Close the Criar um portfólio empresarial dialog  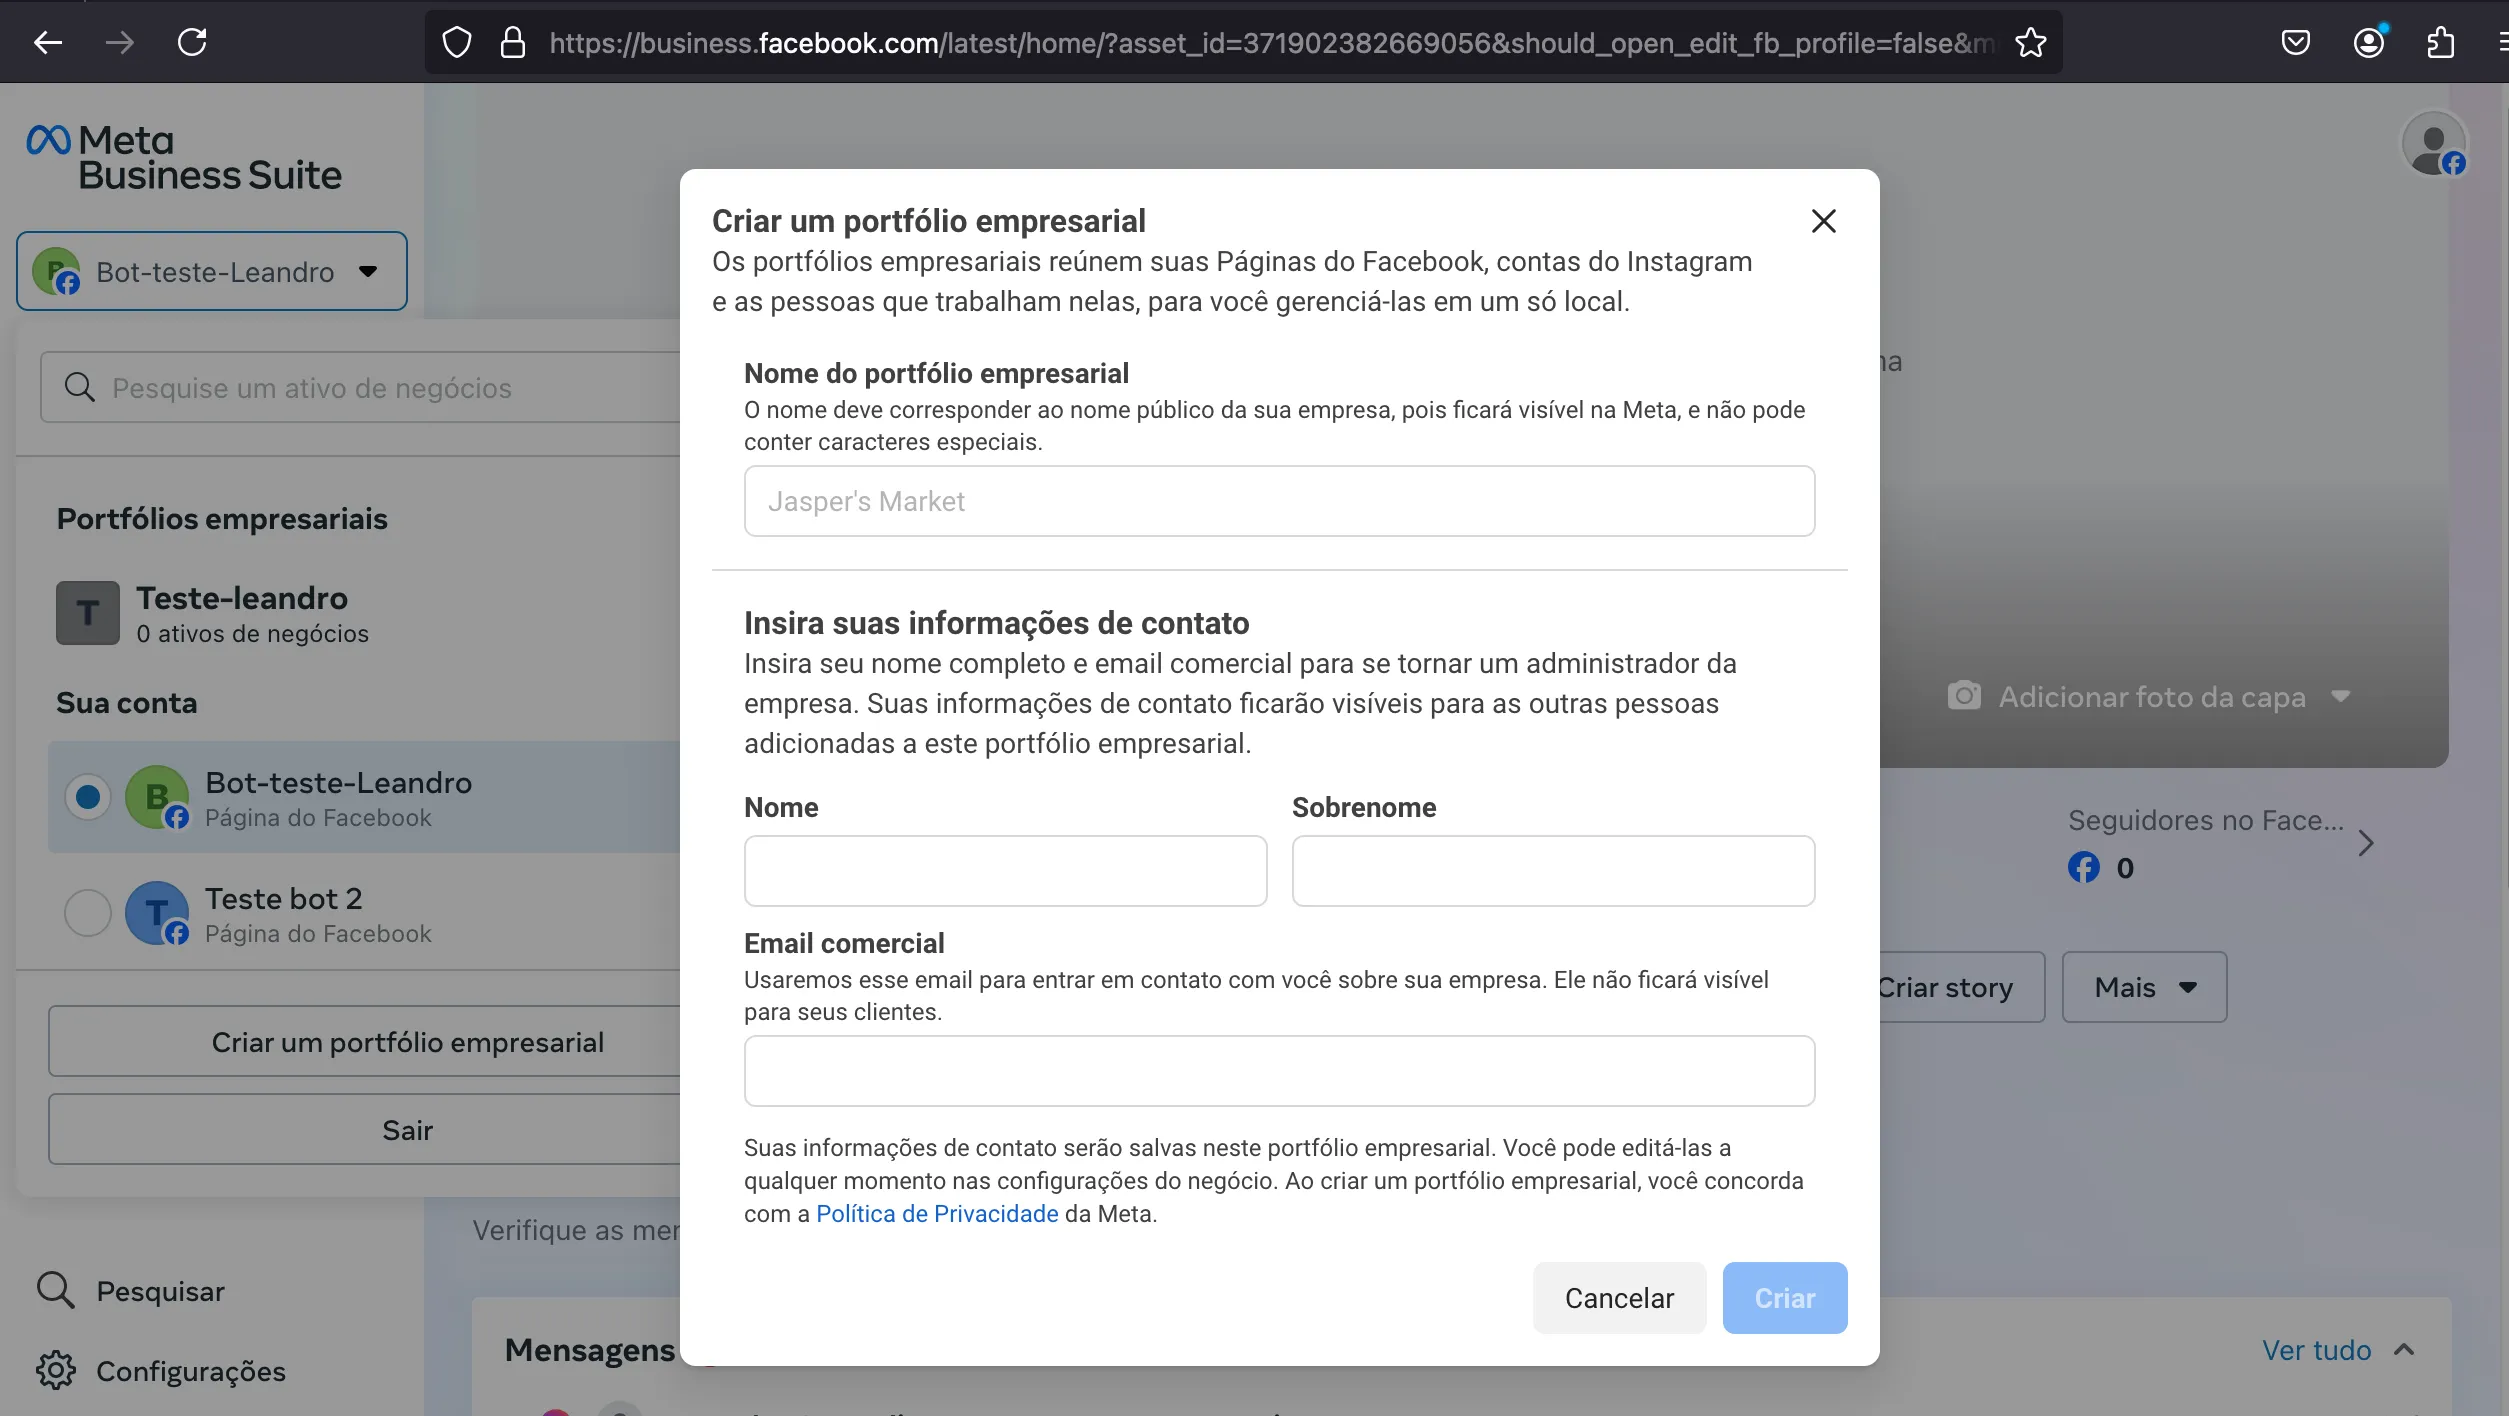click(x=1823, y=221)
